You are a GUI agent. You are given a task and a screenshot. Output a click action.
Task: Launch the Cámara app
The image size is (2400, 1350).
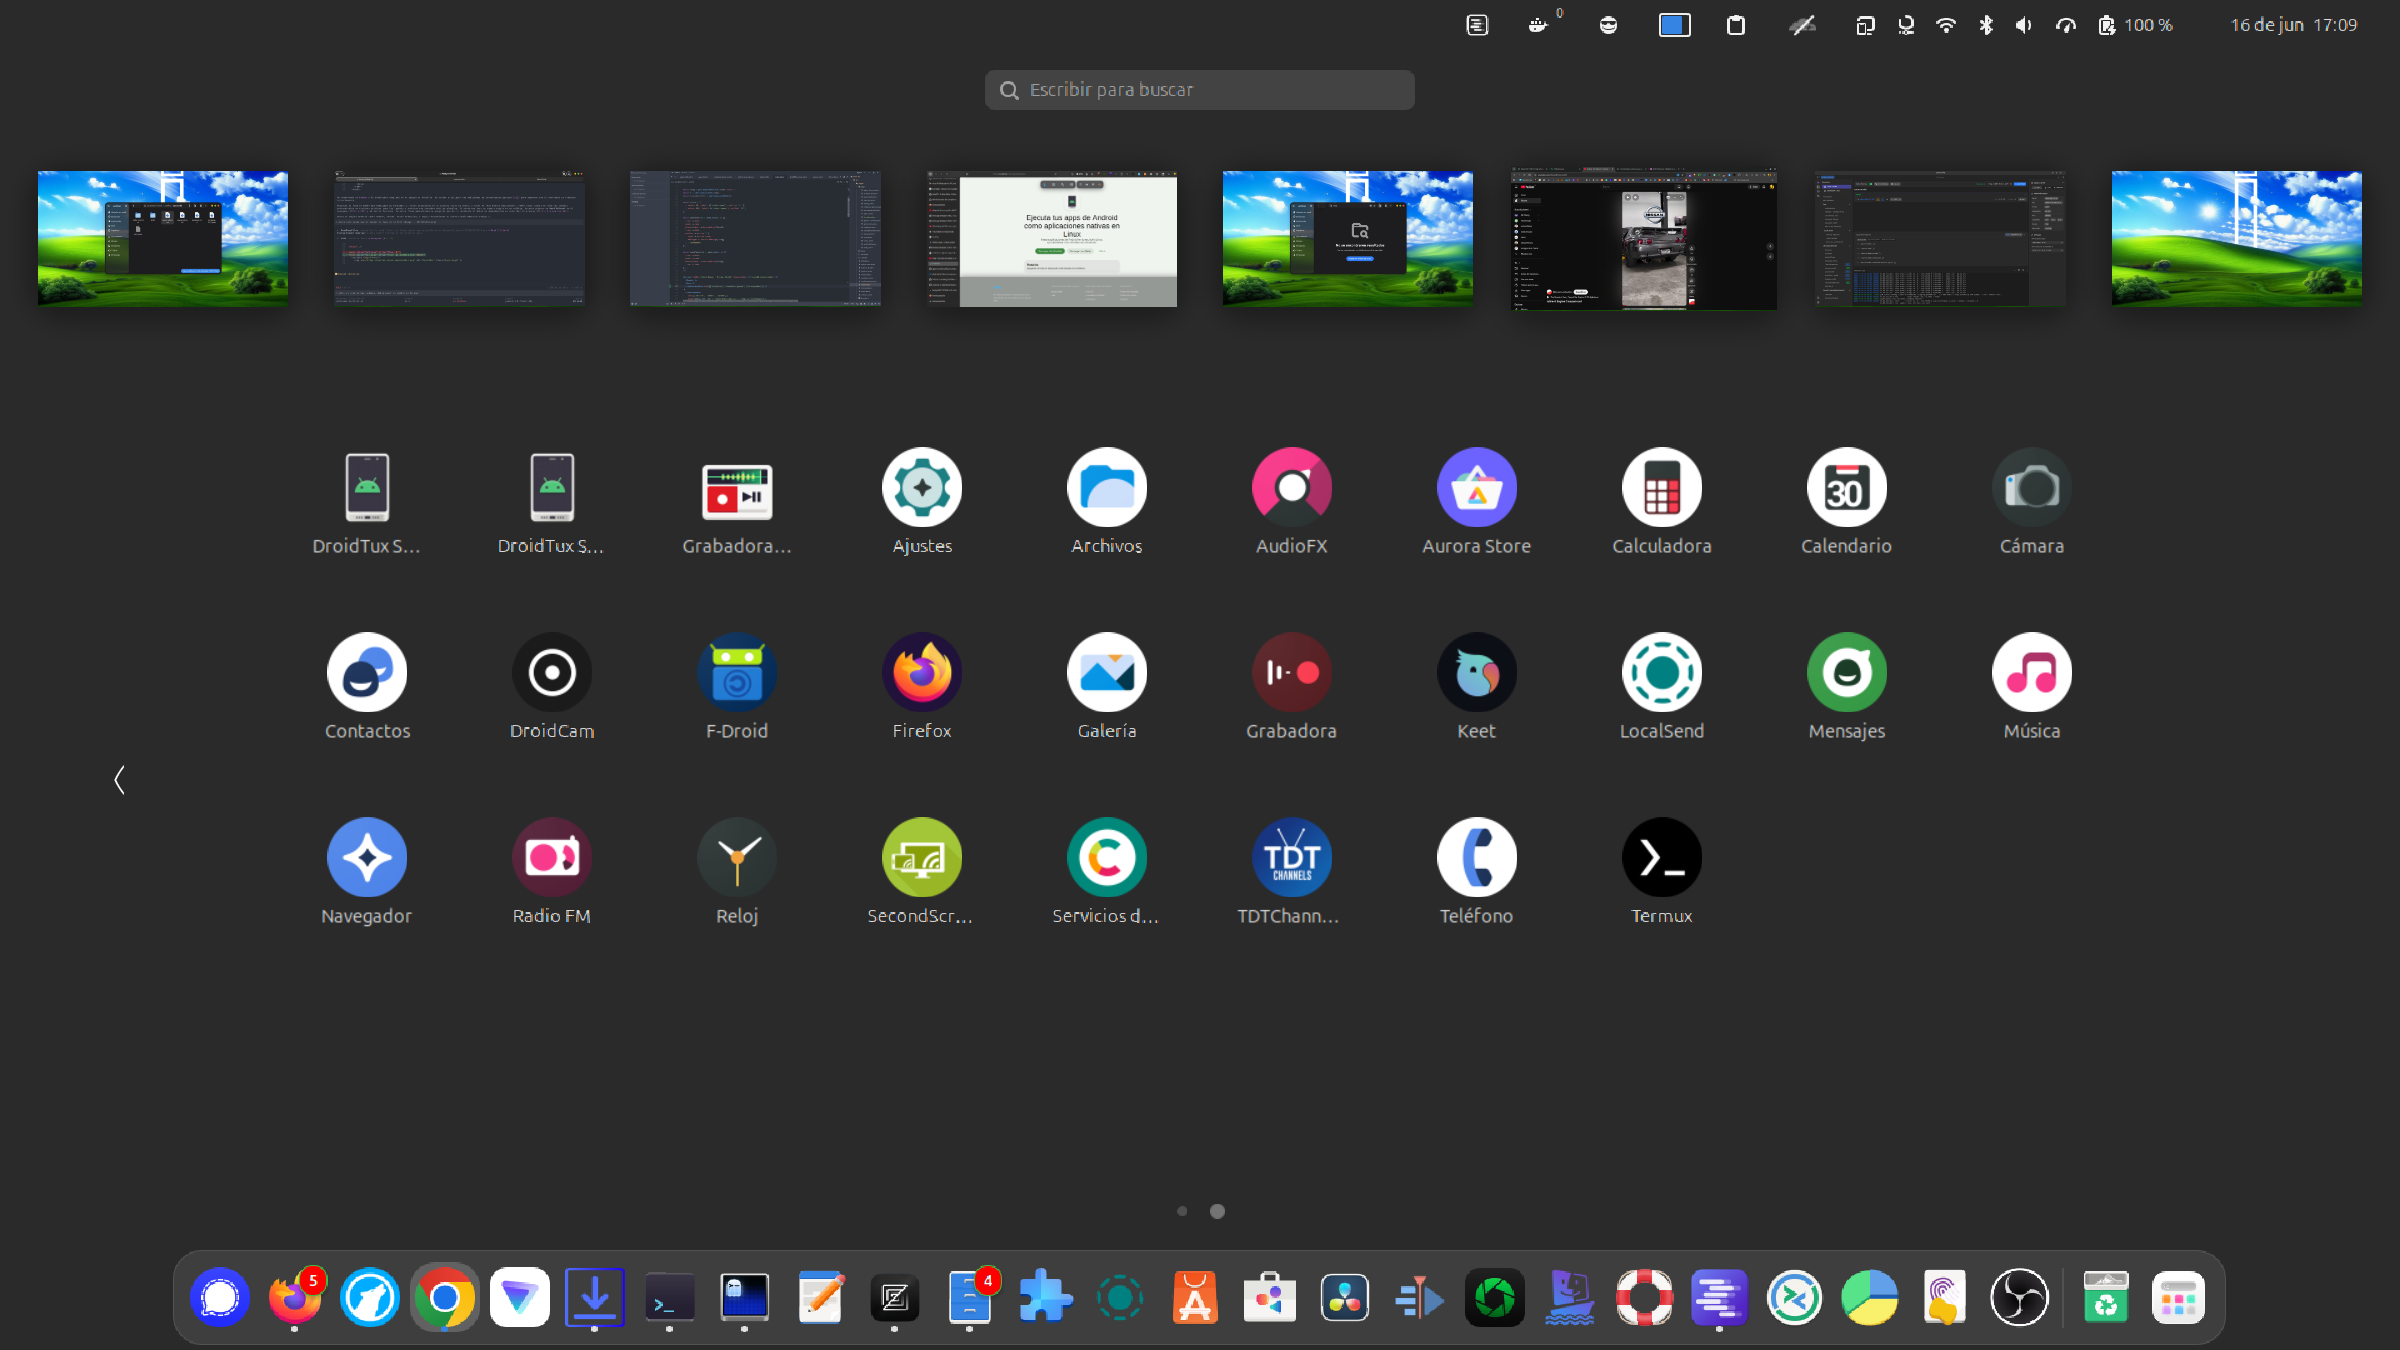point(2032,488)
